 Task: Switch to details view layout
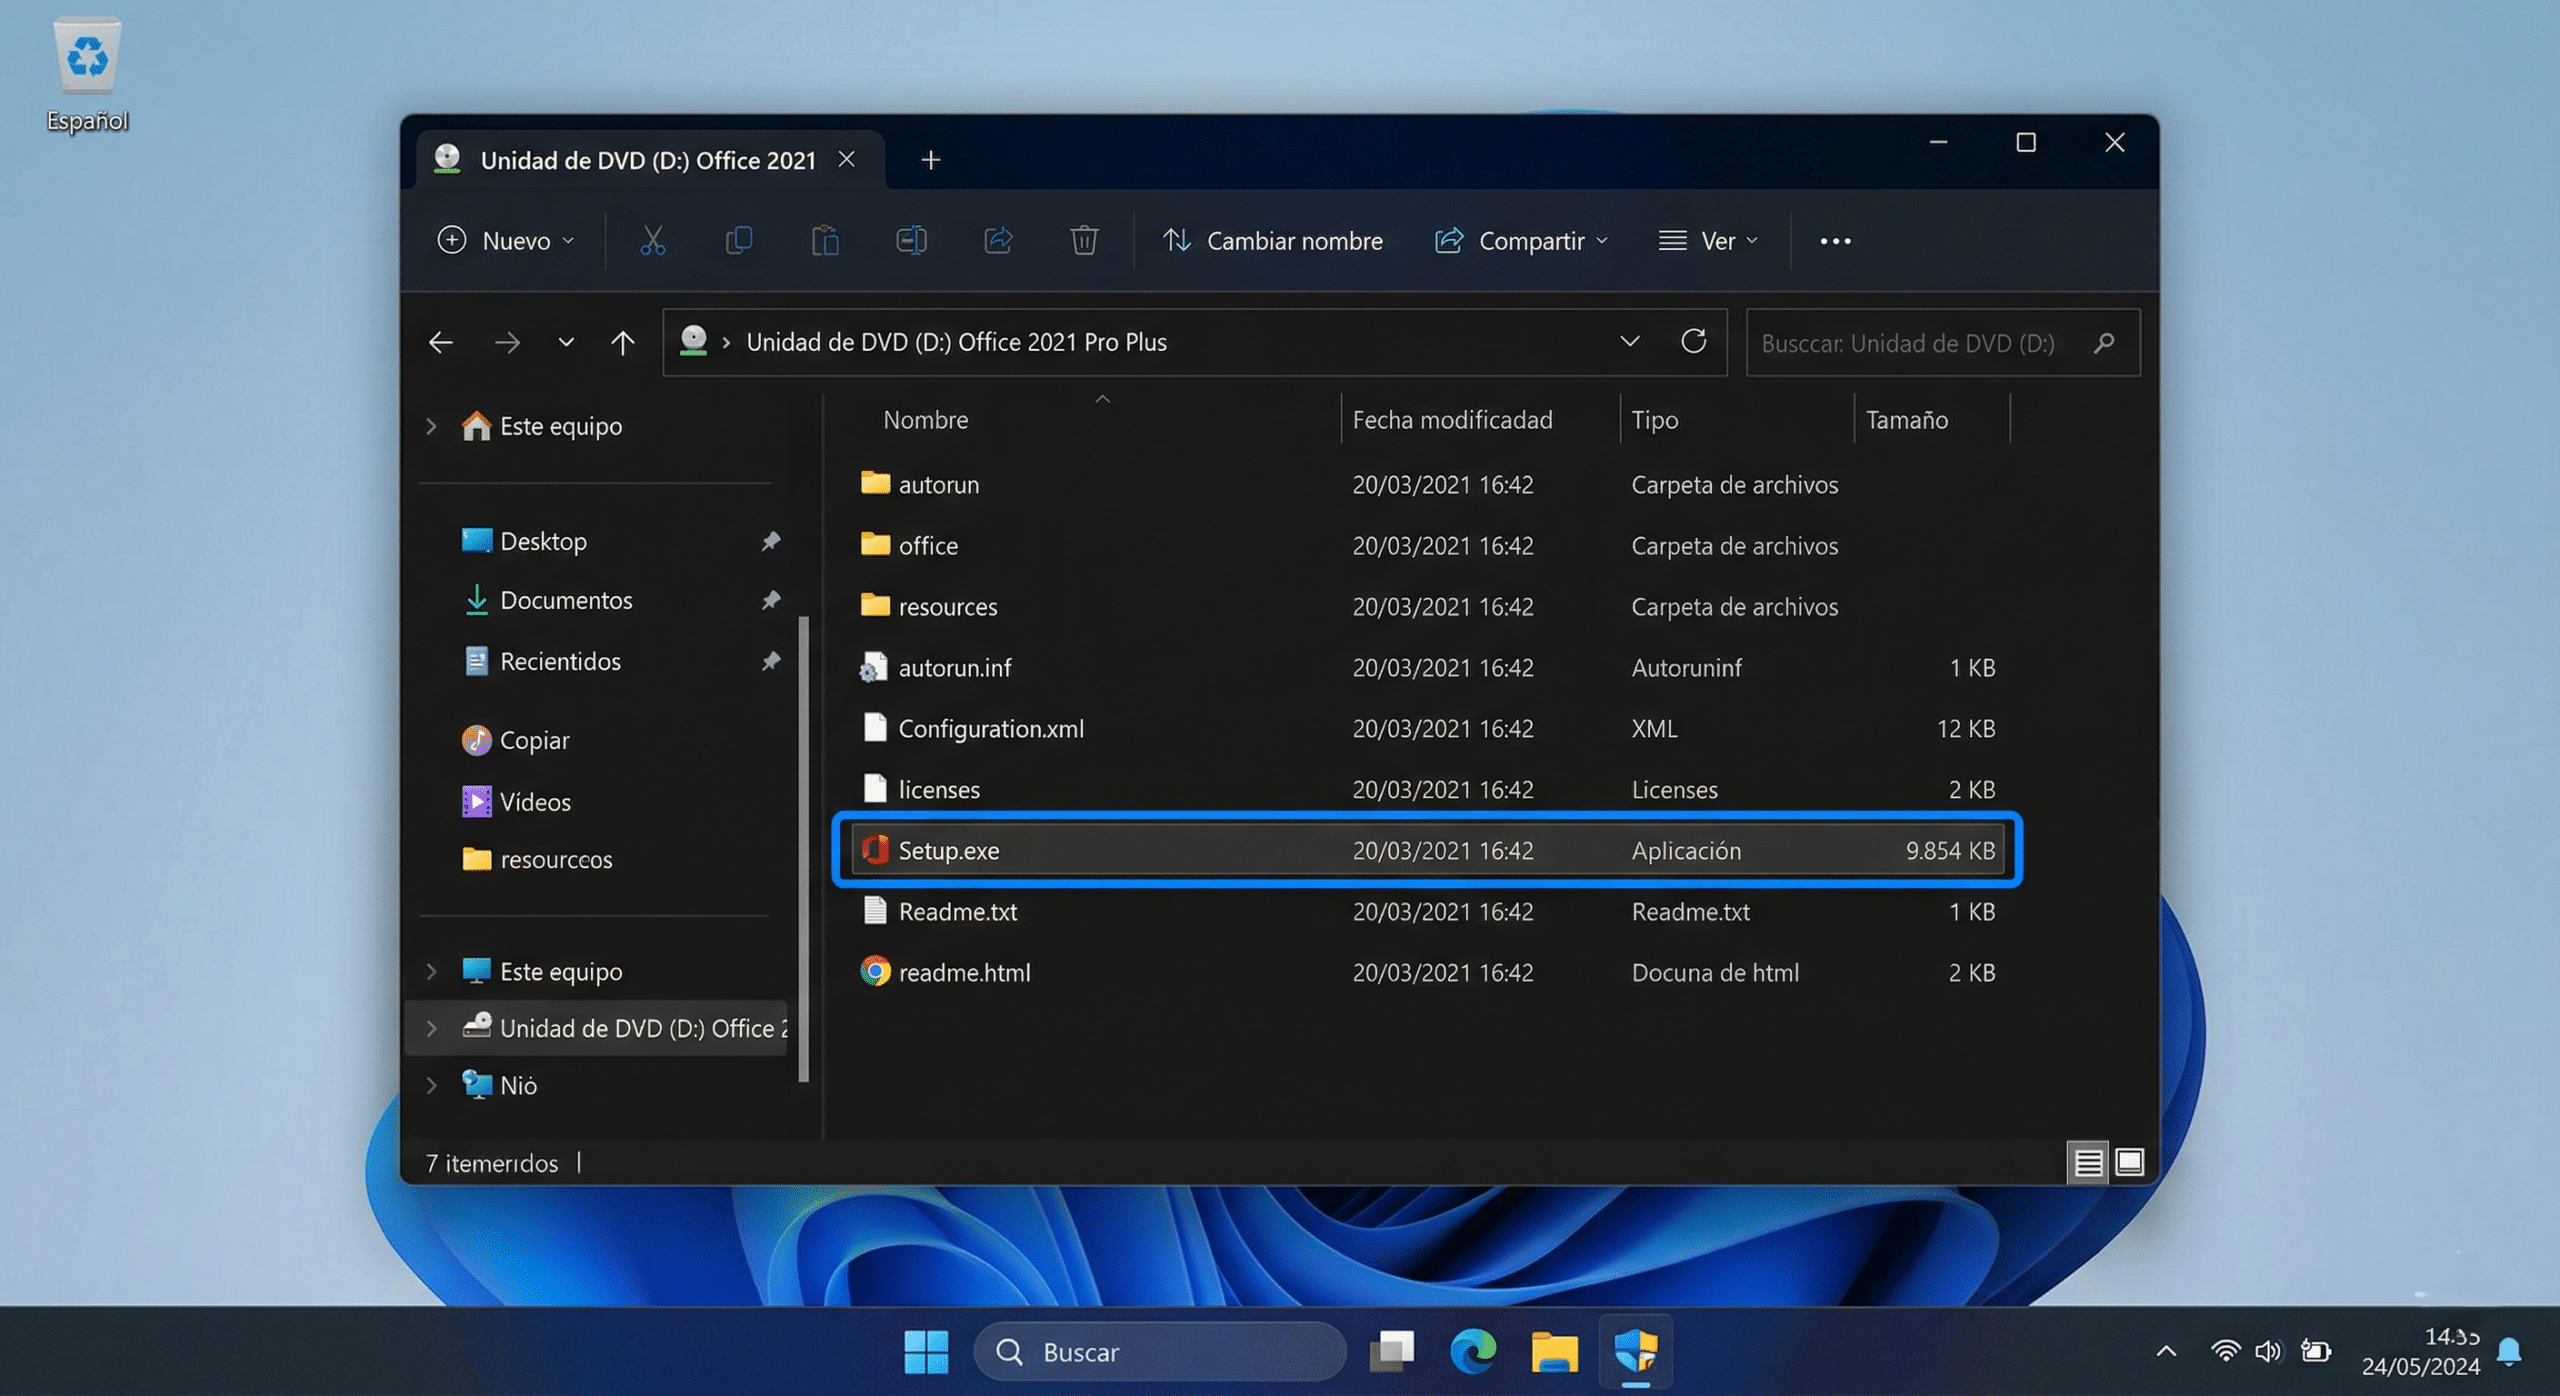click(x=2086, y=1162)
